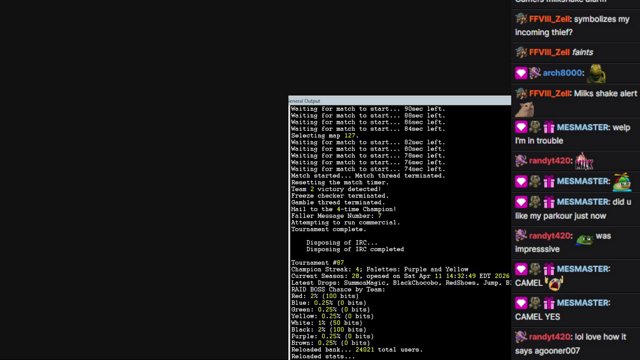
Task: Click the FFVIII_Zell name on 'Milks shake alert'
Action: click(x=549, y=93)
